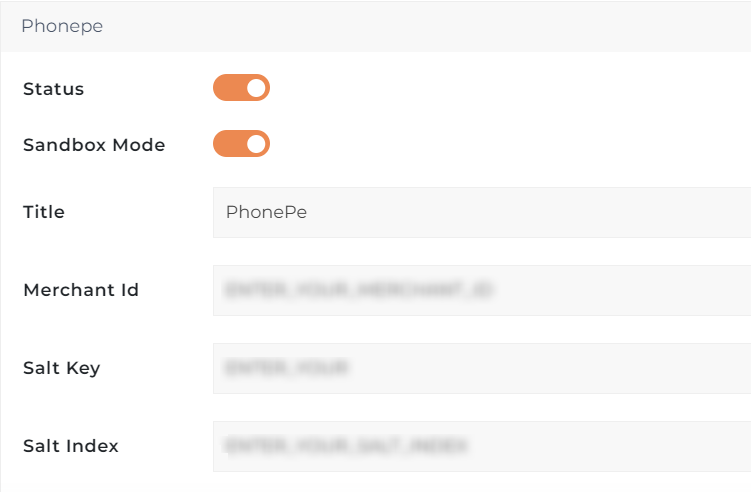Disable the Status toggle

click(x=241, y=88)
